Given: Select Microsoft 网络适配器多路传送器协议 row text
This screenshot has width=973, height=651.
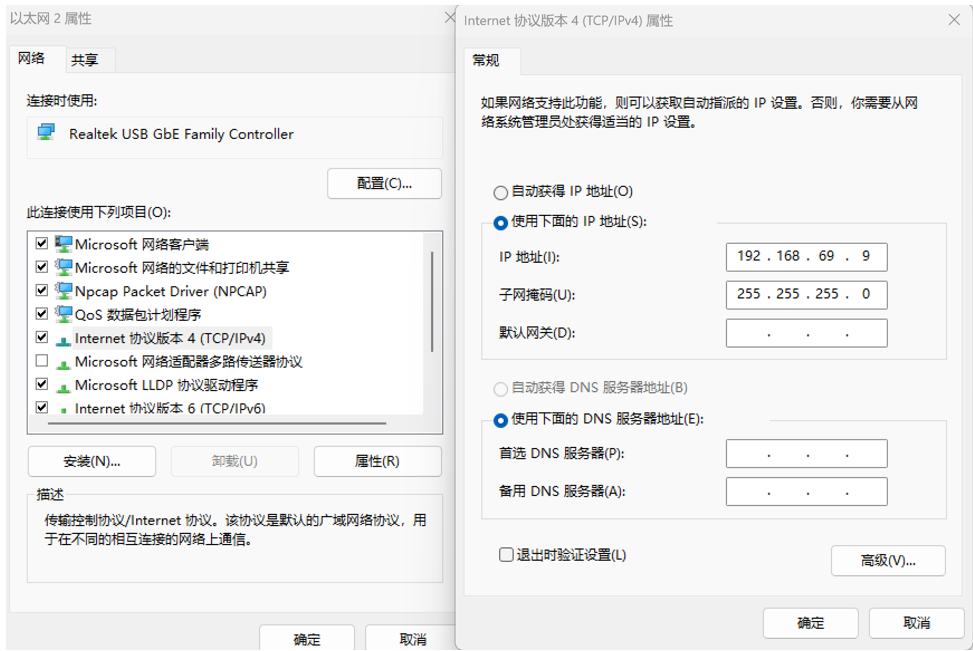Looking at the screenshot, I should coord(189,362).
